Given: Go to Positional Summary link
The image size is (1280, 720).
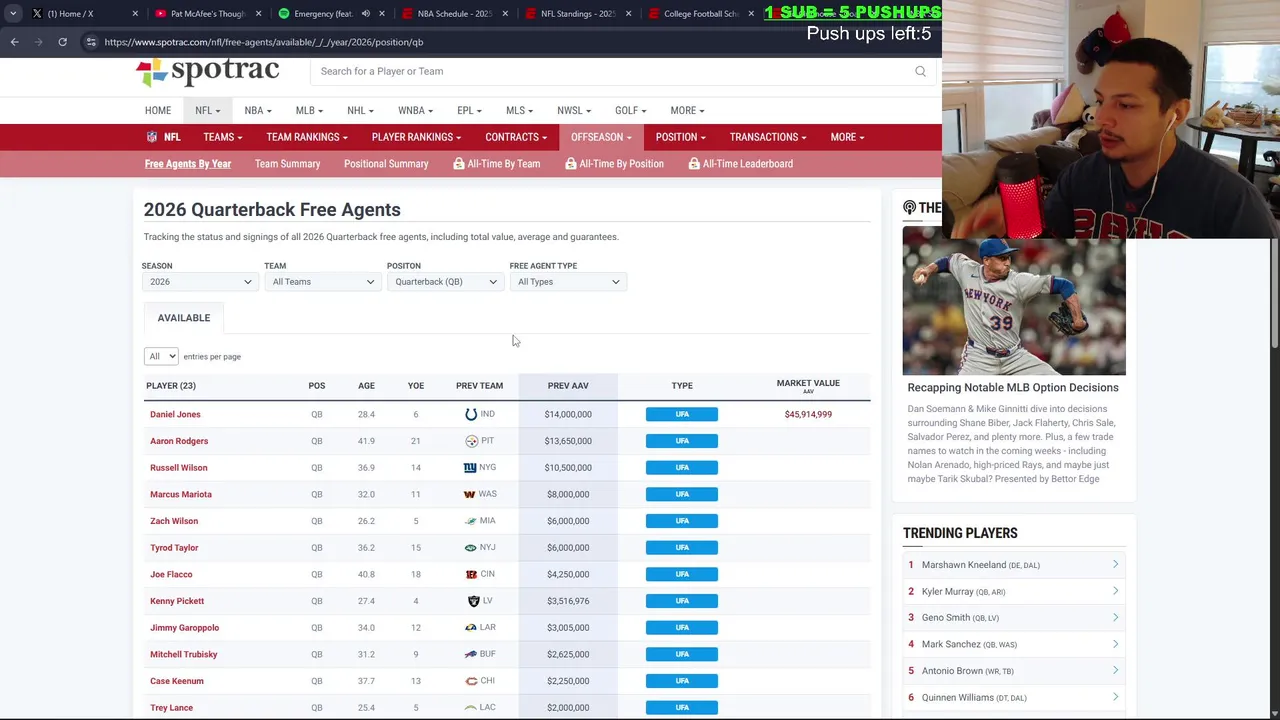Looking at the screenshot, I should [386, 164].
